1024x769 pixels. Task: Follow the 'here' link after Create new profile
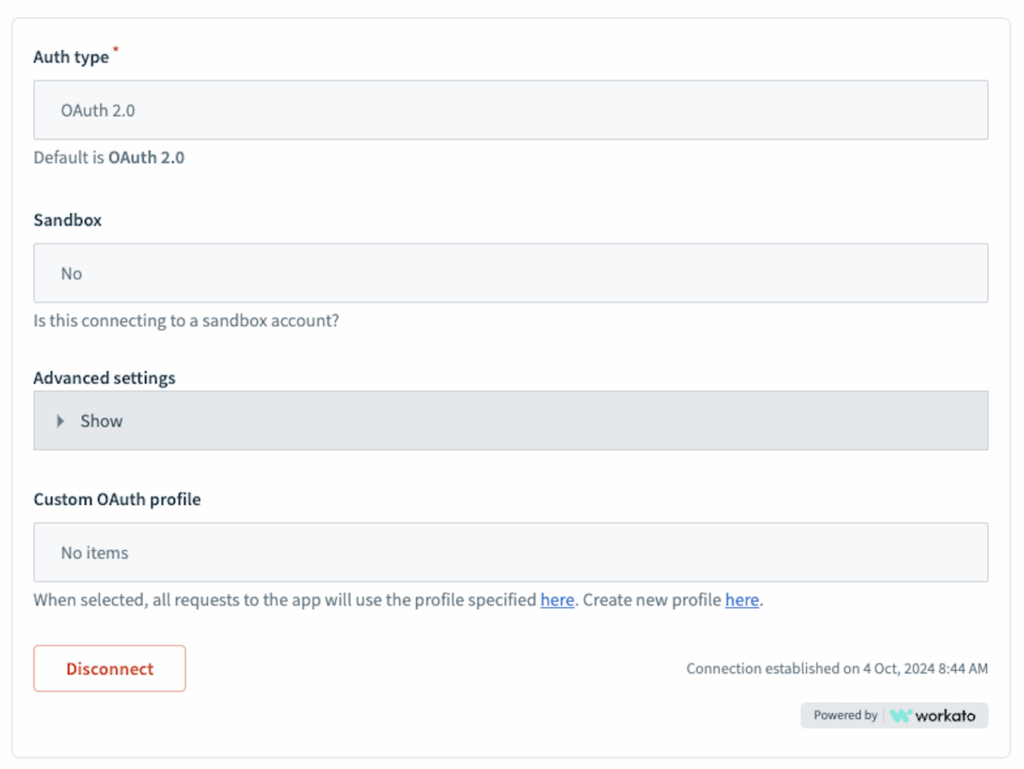(x=741, y=600)
